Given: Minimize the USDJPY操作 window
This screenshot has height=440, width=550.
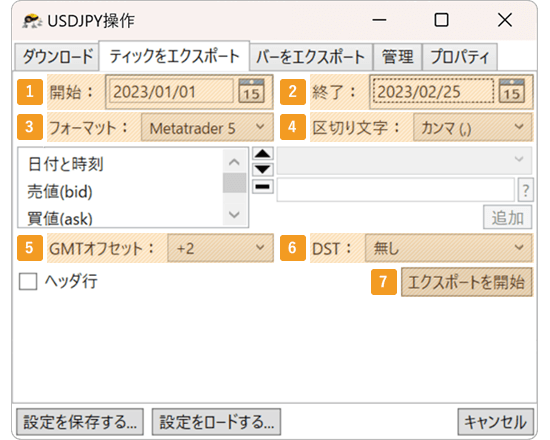Looking at the screenshot, I should (379, 20).
